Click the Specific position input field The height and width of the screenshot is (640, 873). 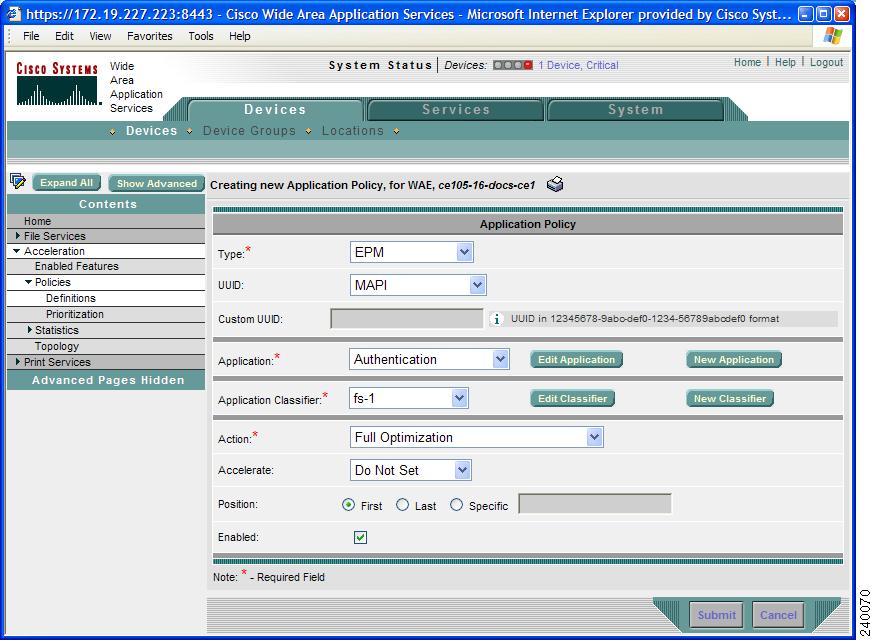click(x=595, y=504)
